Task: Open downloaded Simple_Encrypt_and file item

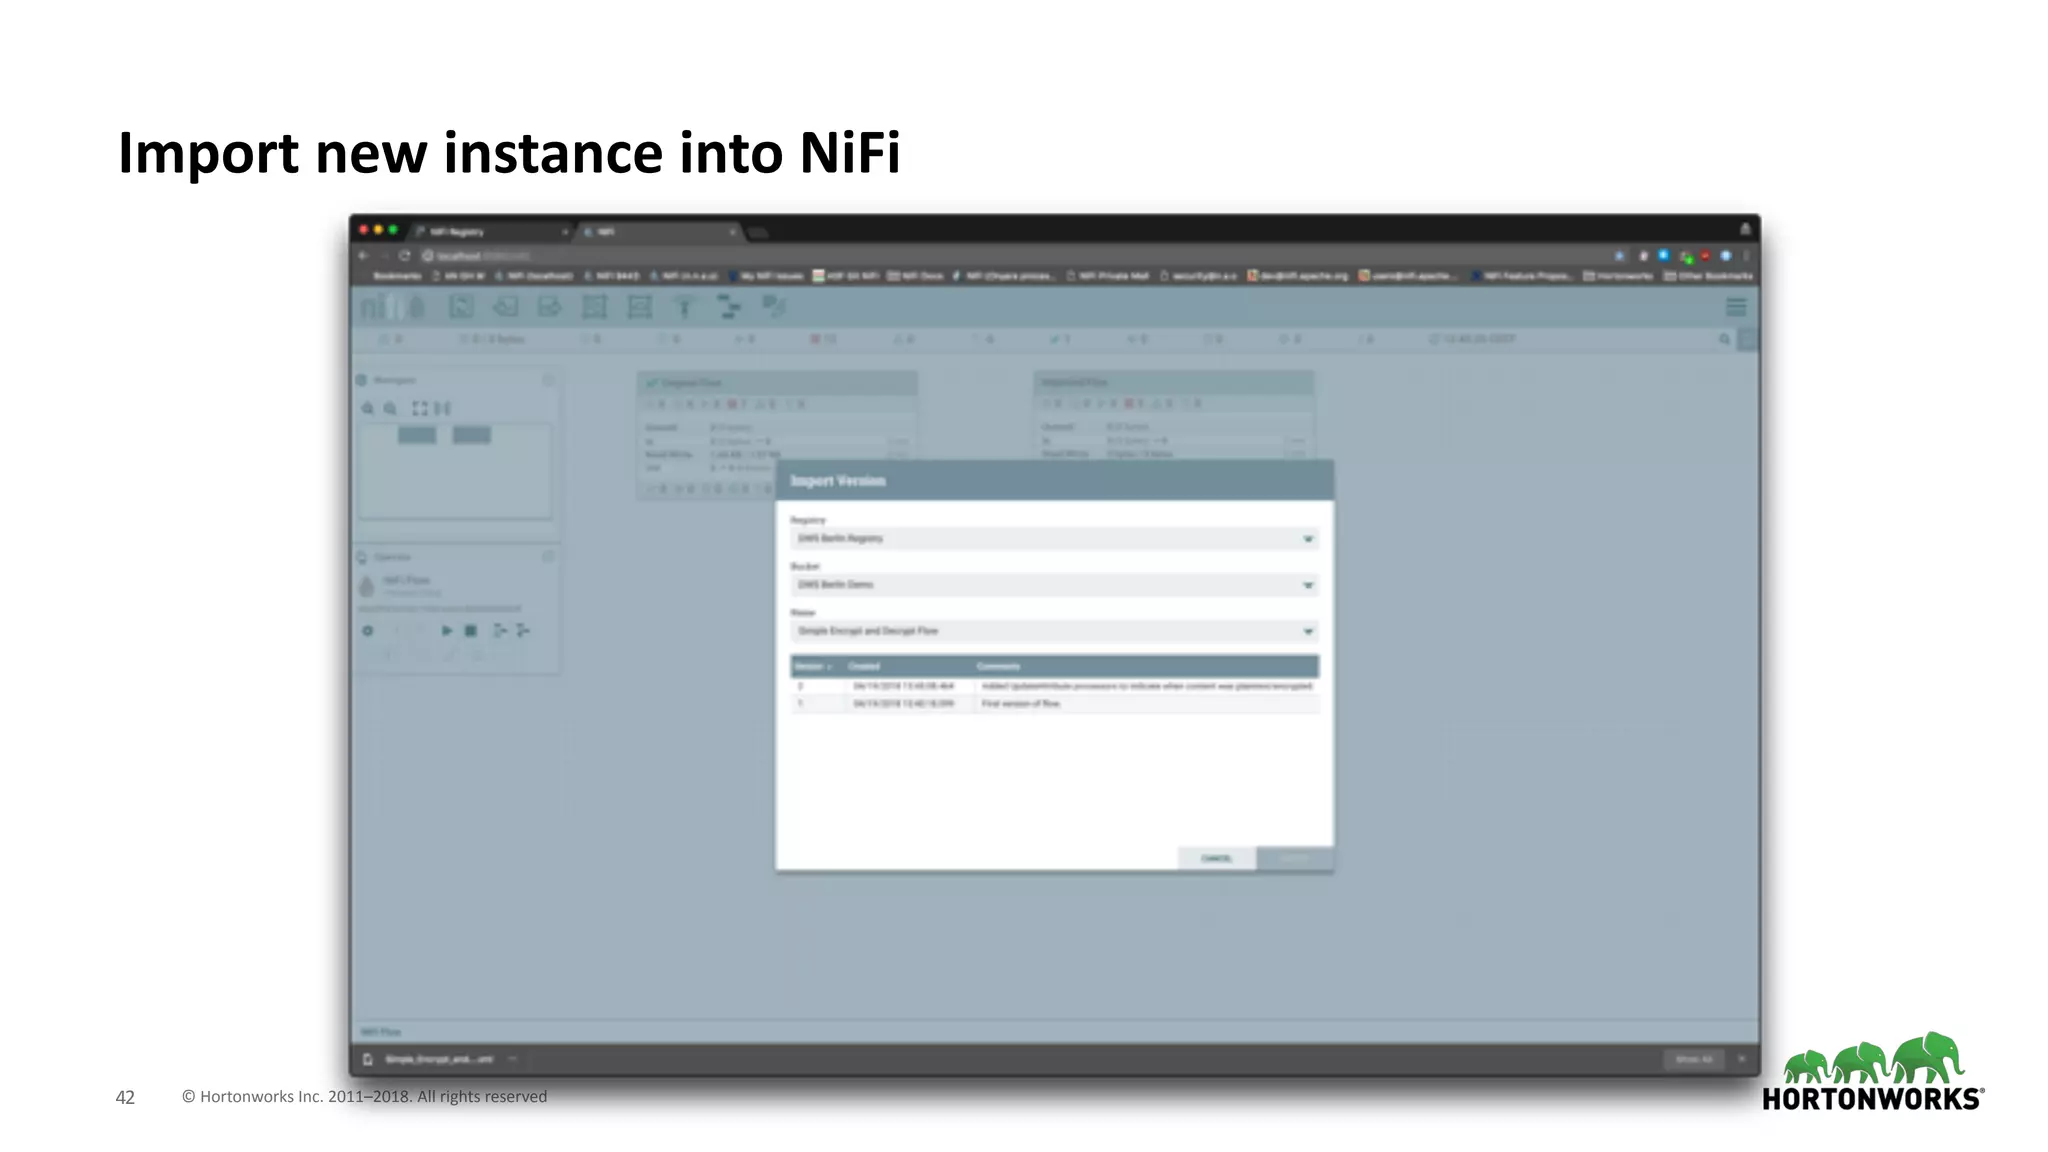Action: (430, 1059)
